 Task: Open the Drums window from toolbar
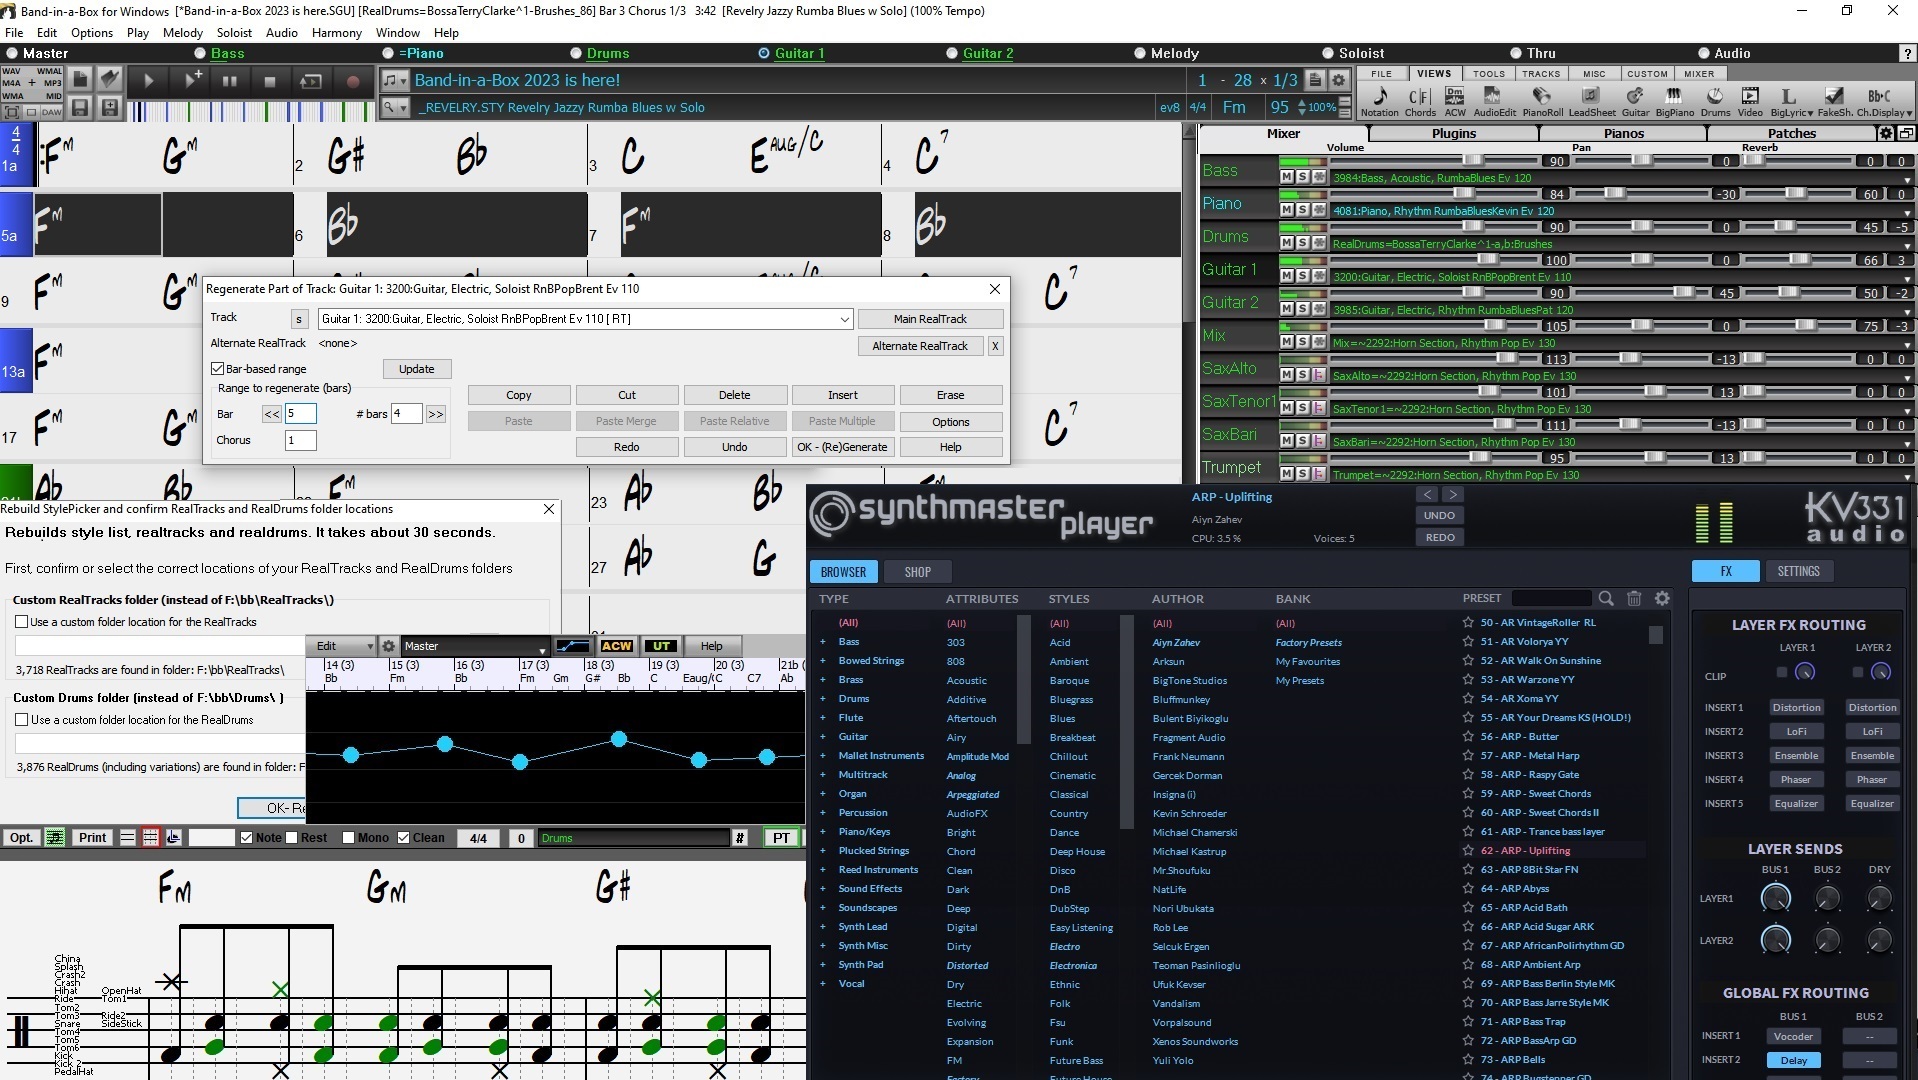pyautogui.click(x=1715, y=100)
